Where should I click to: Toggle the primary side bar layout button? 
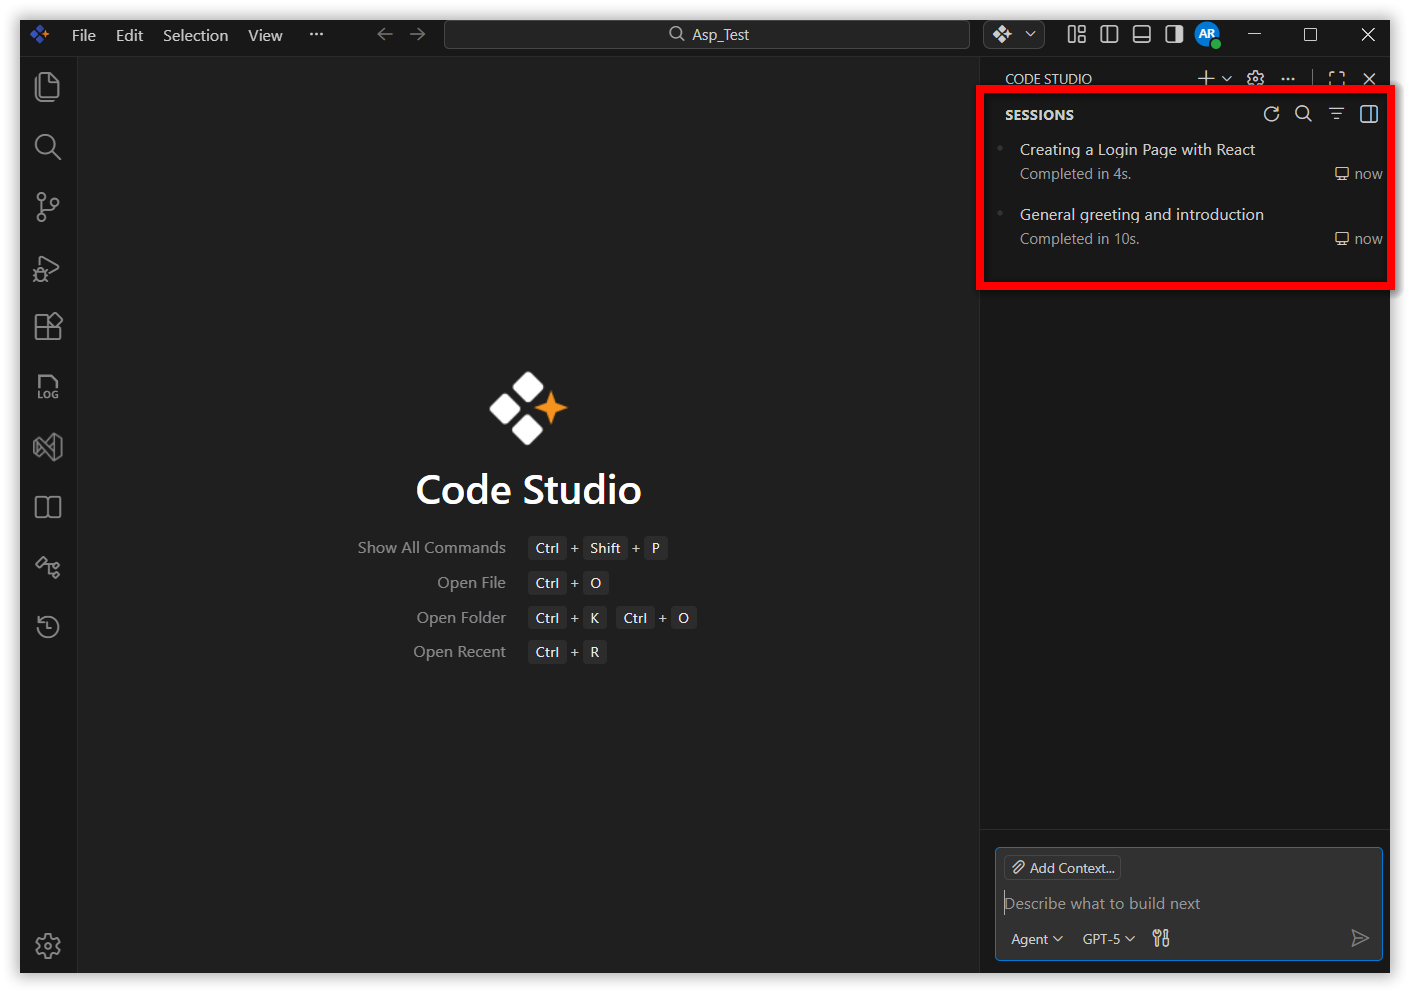tap(1109, 35)
